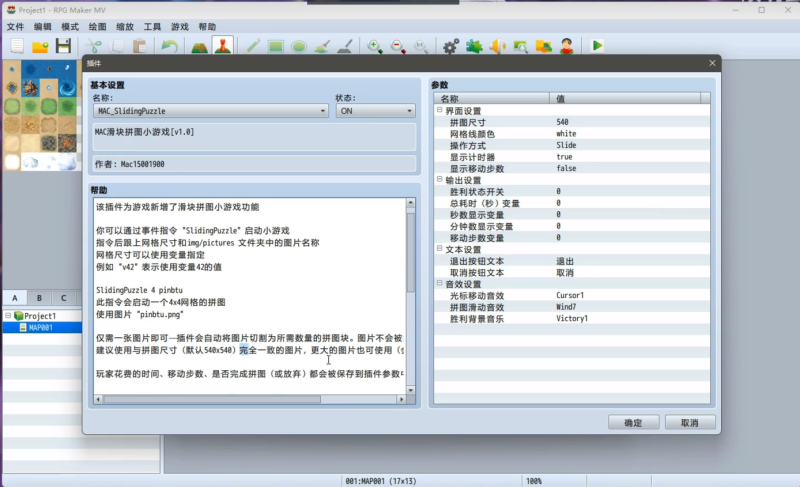Open the Sound Test speaker icon
The height and width of the screenshot is (487, 800).
coord(497,46)
